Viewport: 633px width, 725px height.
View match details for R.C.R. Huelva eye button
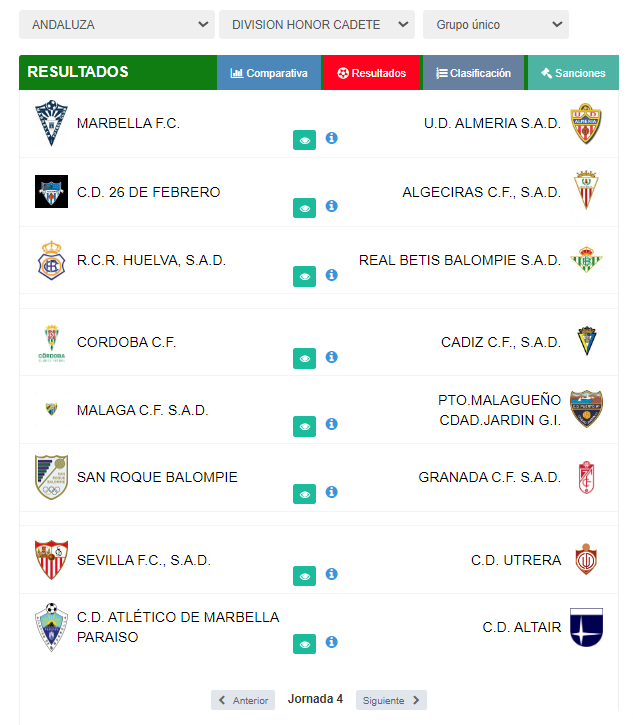(x=305, y=277)
